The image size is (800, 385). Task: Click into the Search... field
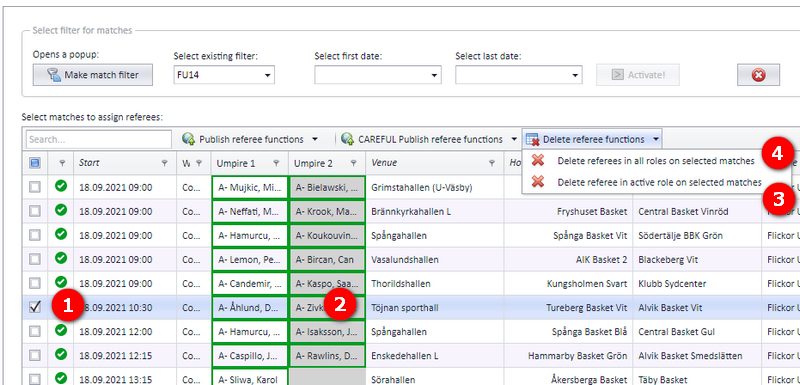click(98, 139)
